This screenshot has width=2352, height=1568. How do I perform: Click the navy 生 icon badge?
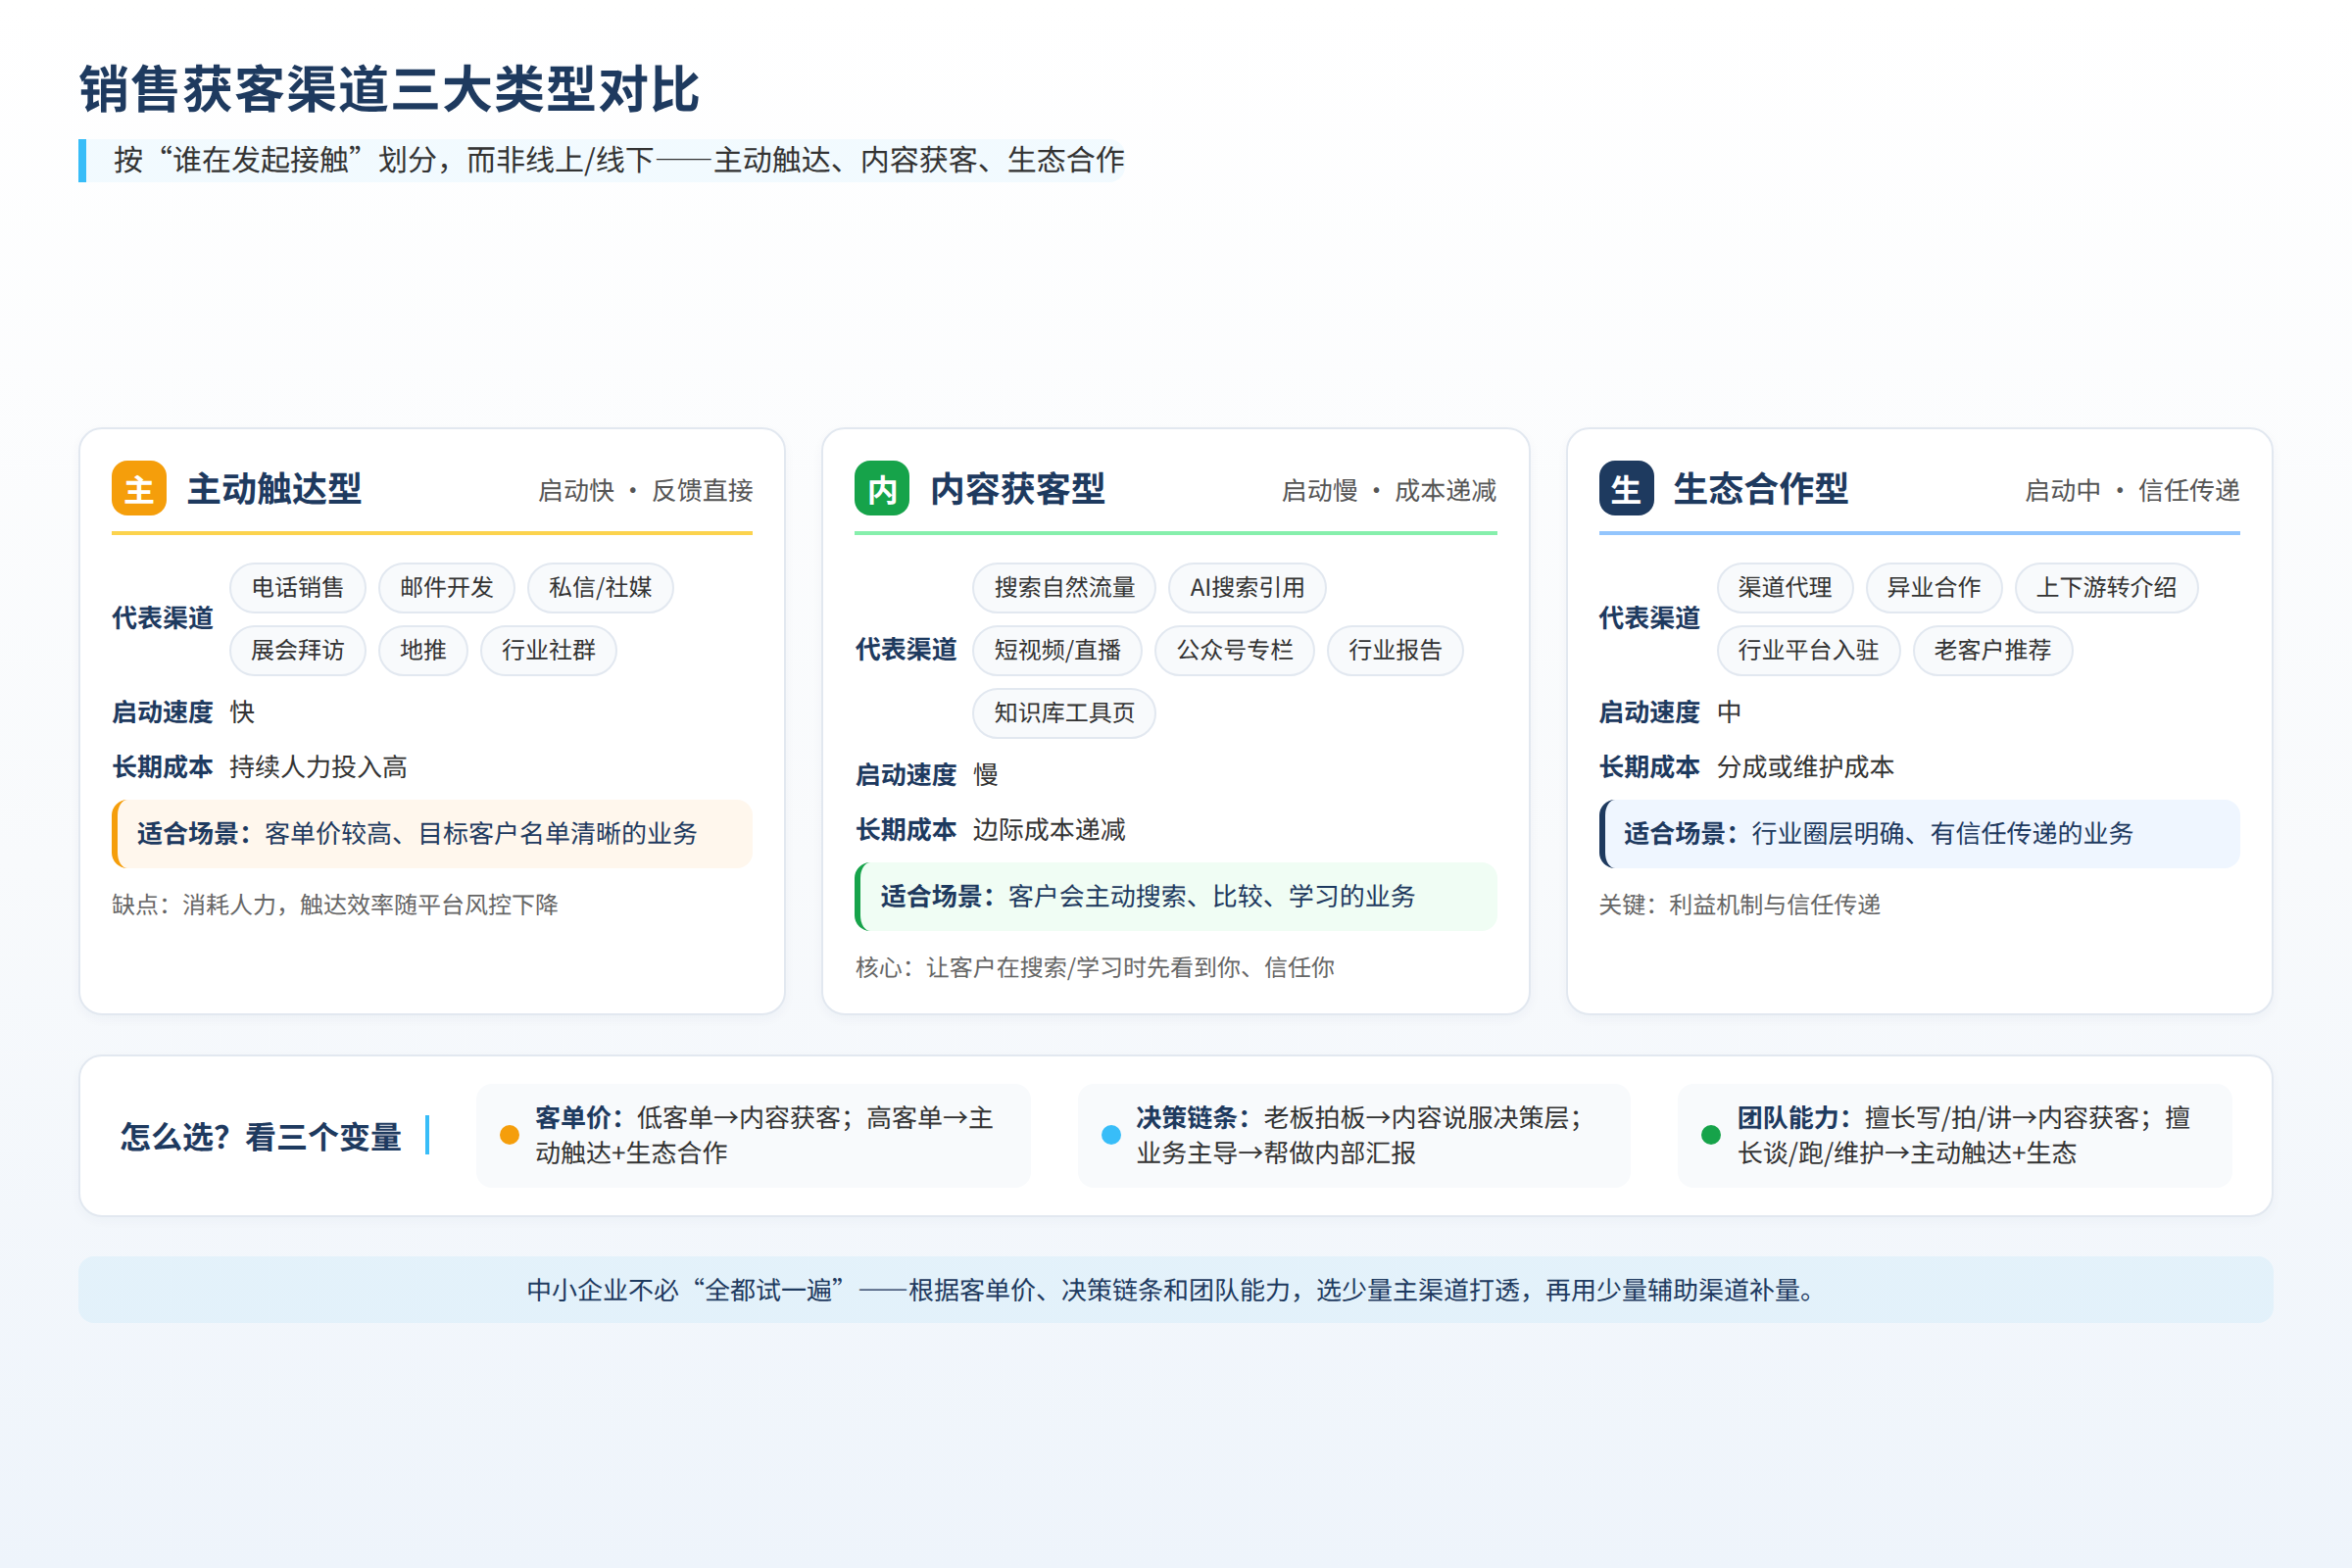[x=1626, y=489]
